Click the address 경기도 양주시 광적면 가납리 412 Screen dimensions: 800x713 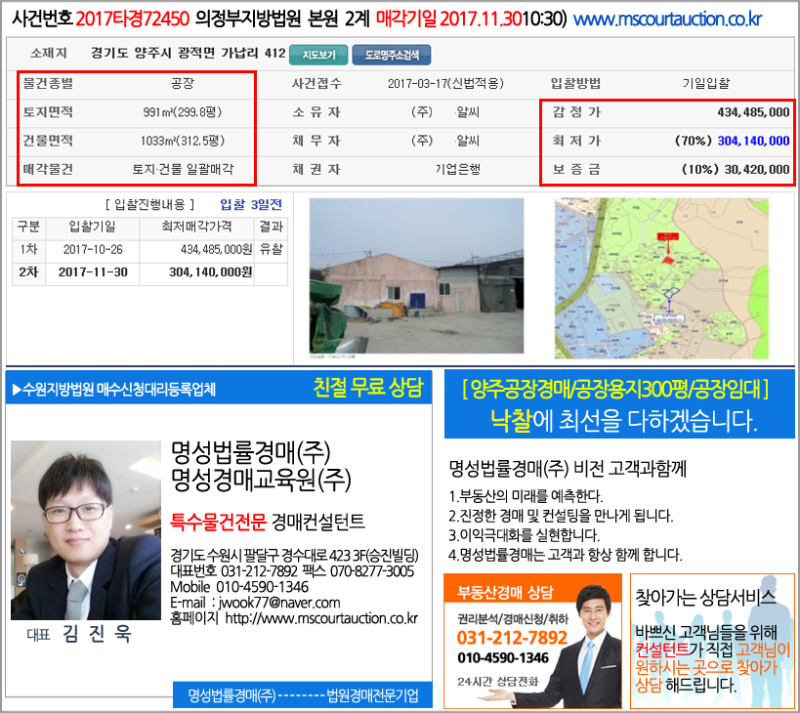188,53
